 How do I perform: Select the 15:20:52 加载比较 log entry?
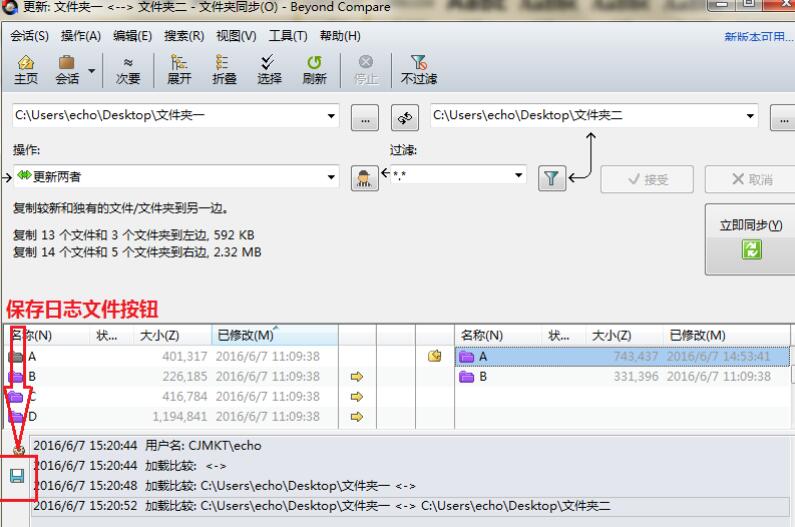[x=411, y=506]
